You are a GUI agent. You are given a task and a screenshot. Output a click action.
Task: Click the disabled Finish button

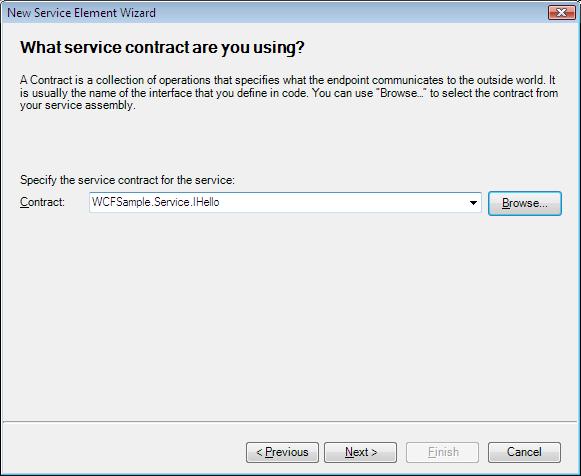click(442, 452)
